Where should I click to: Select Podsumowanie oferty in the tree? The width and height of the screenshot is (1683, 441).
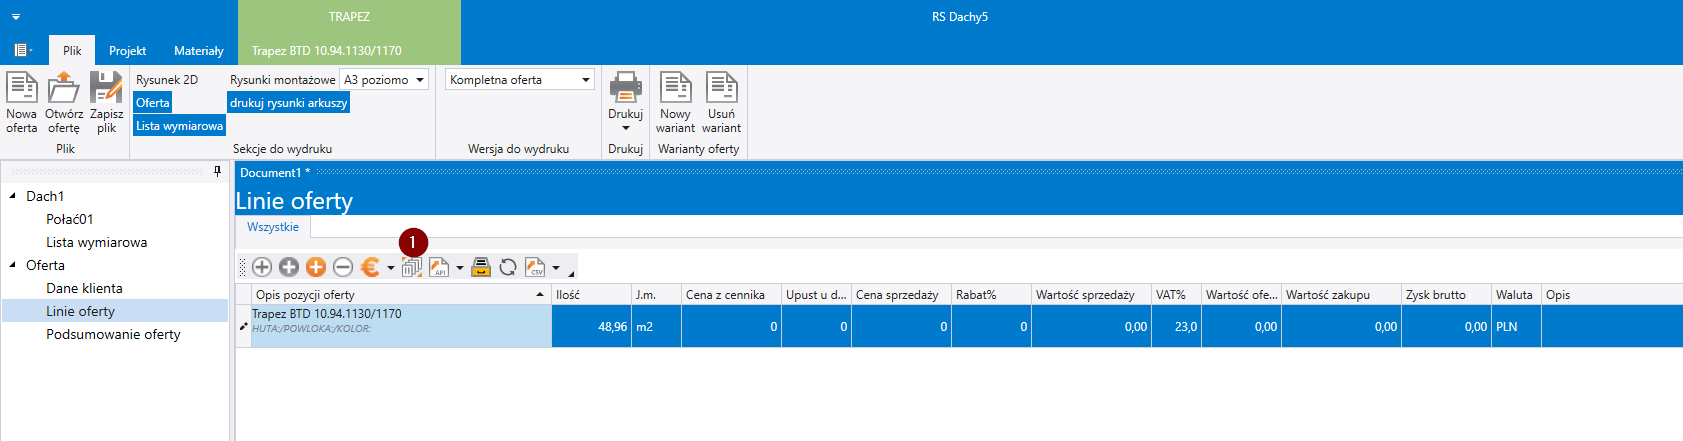(113, 334)
